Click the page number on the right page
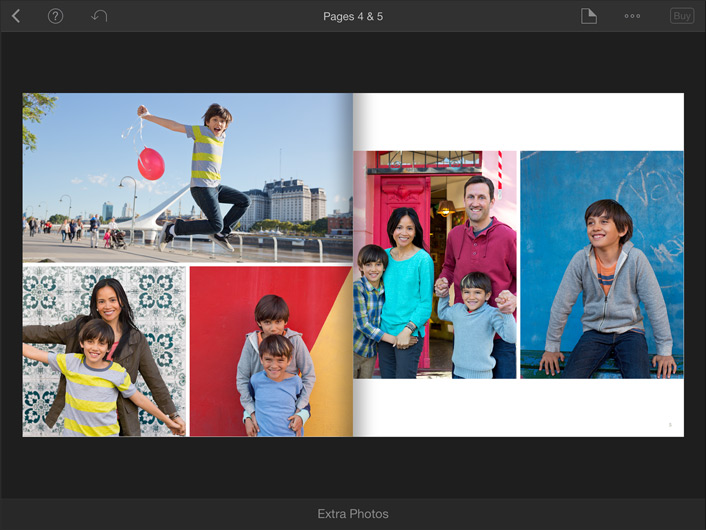 pyautogui.click(x=669, y=425)
